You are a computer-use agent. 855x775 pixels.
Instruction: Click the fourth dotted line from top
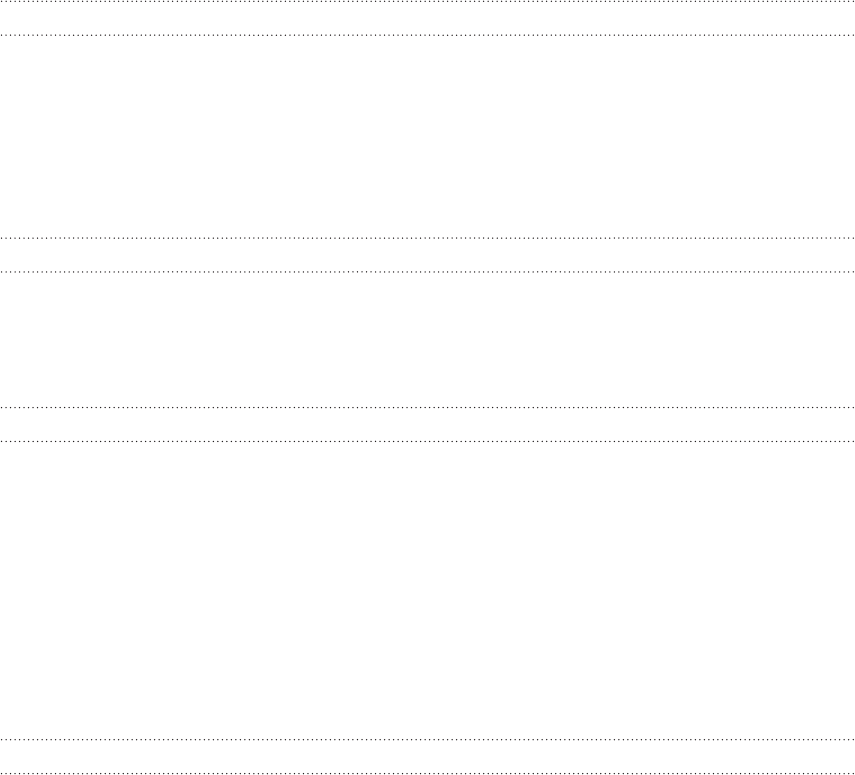(x=428, y=272)
